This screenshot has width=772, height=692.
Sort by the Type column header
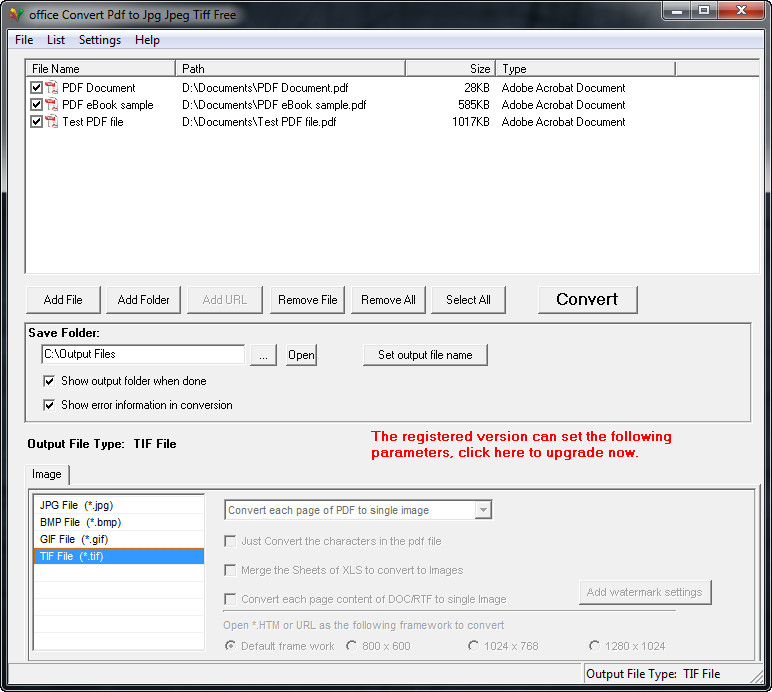coord(585,68)
